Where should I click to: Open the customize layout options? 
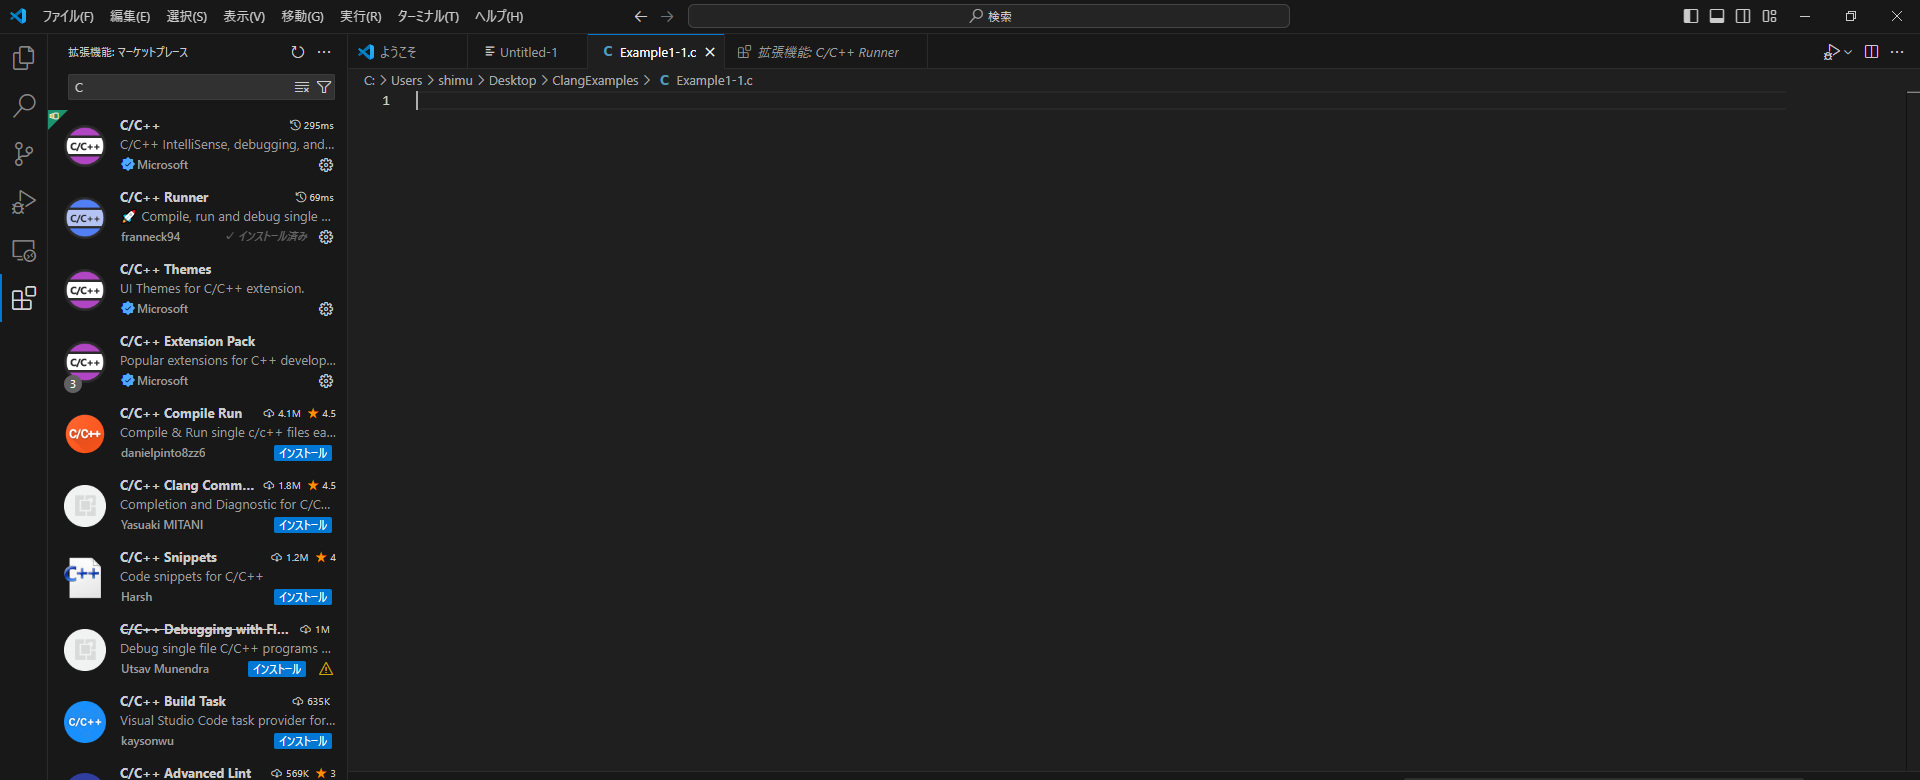coord(1770,16)
